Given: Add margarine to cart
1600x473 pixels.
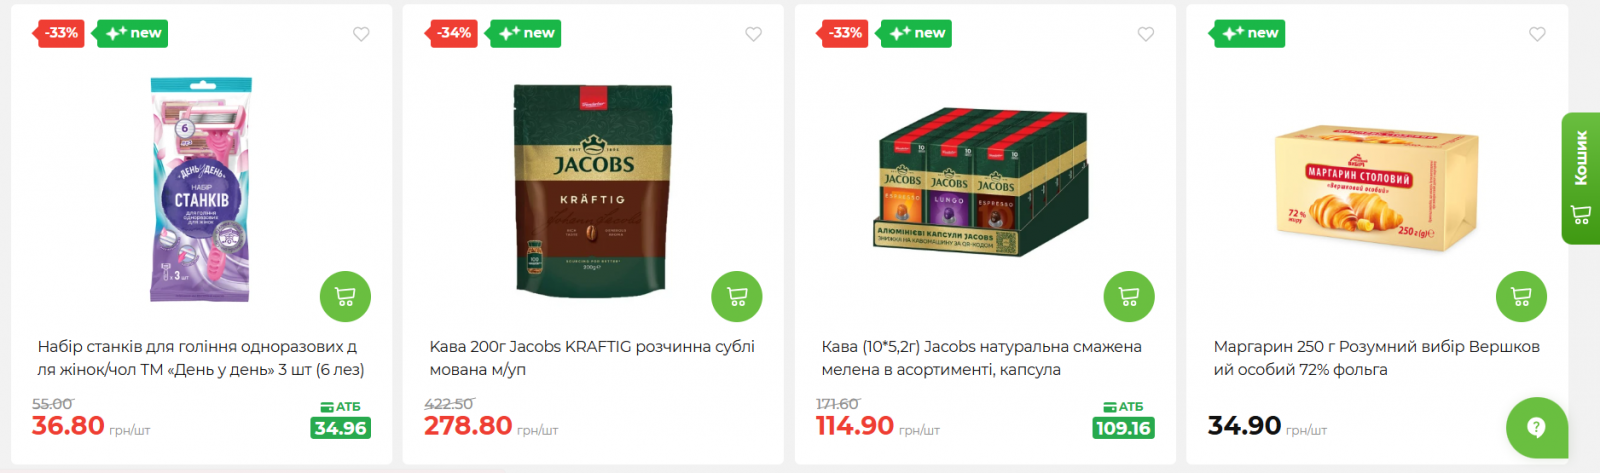Looking at the screenshot, I should (1521, 297).
